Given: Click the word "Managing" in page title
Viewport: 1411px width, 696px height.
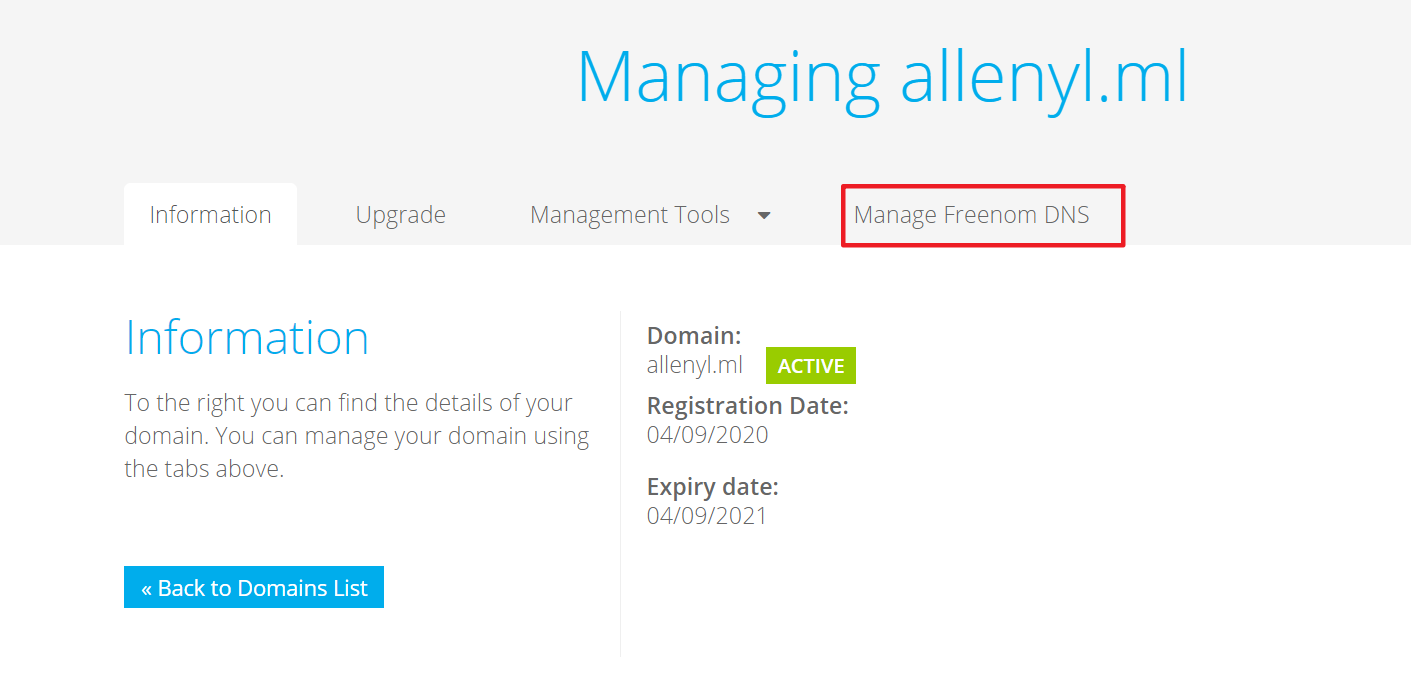Looking at the screenshot, I should (x=728, y=77).
